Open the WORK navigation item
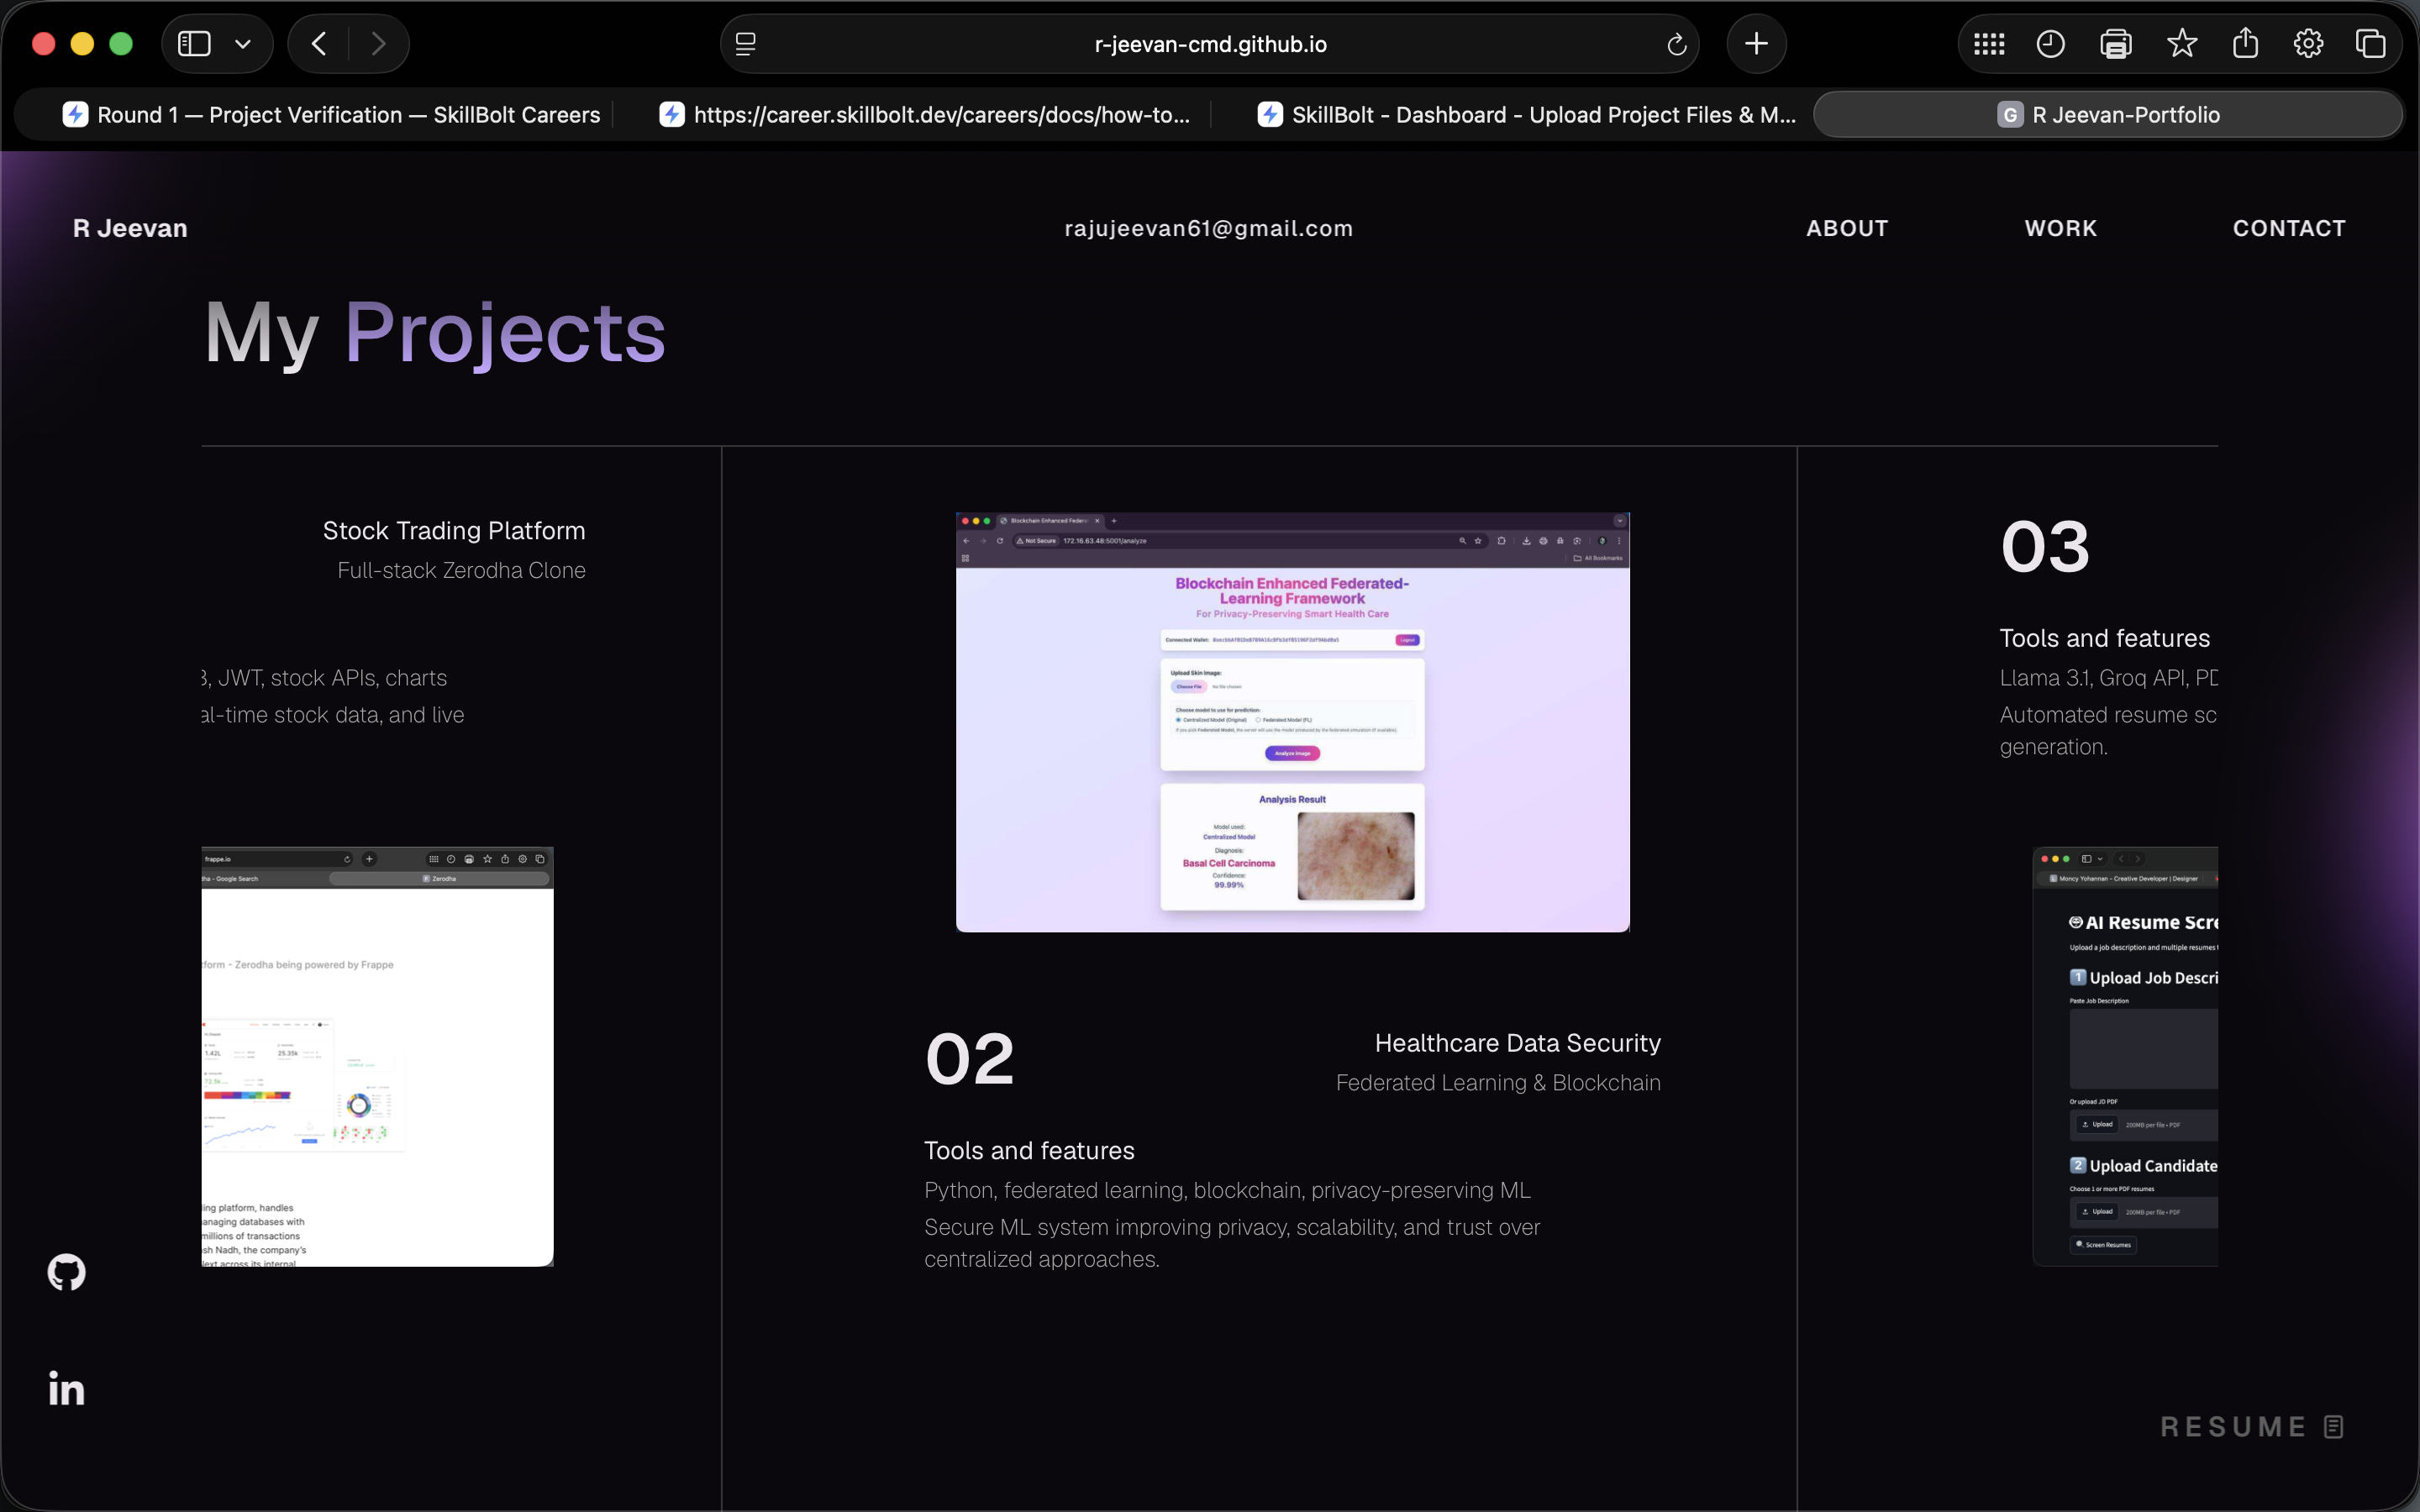 point(2061,228)
